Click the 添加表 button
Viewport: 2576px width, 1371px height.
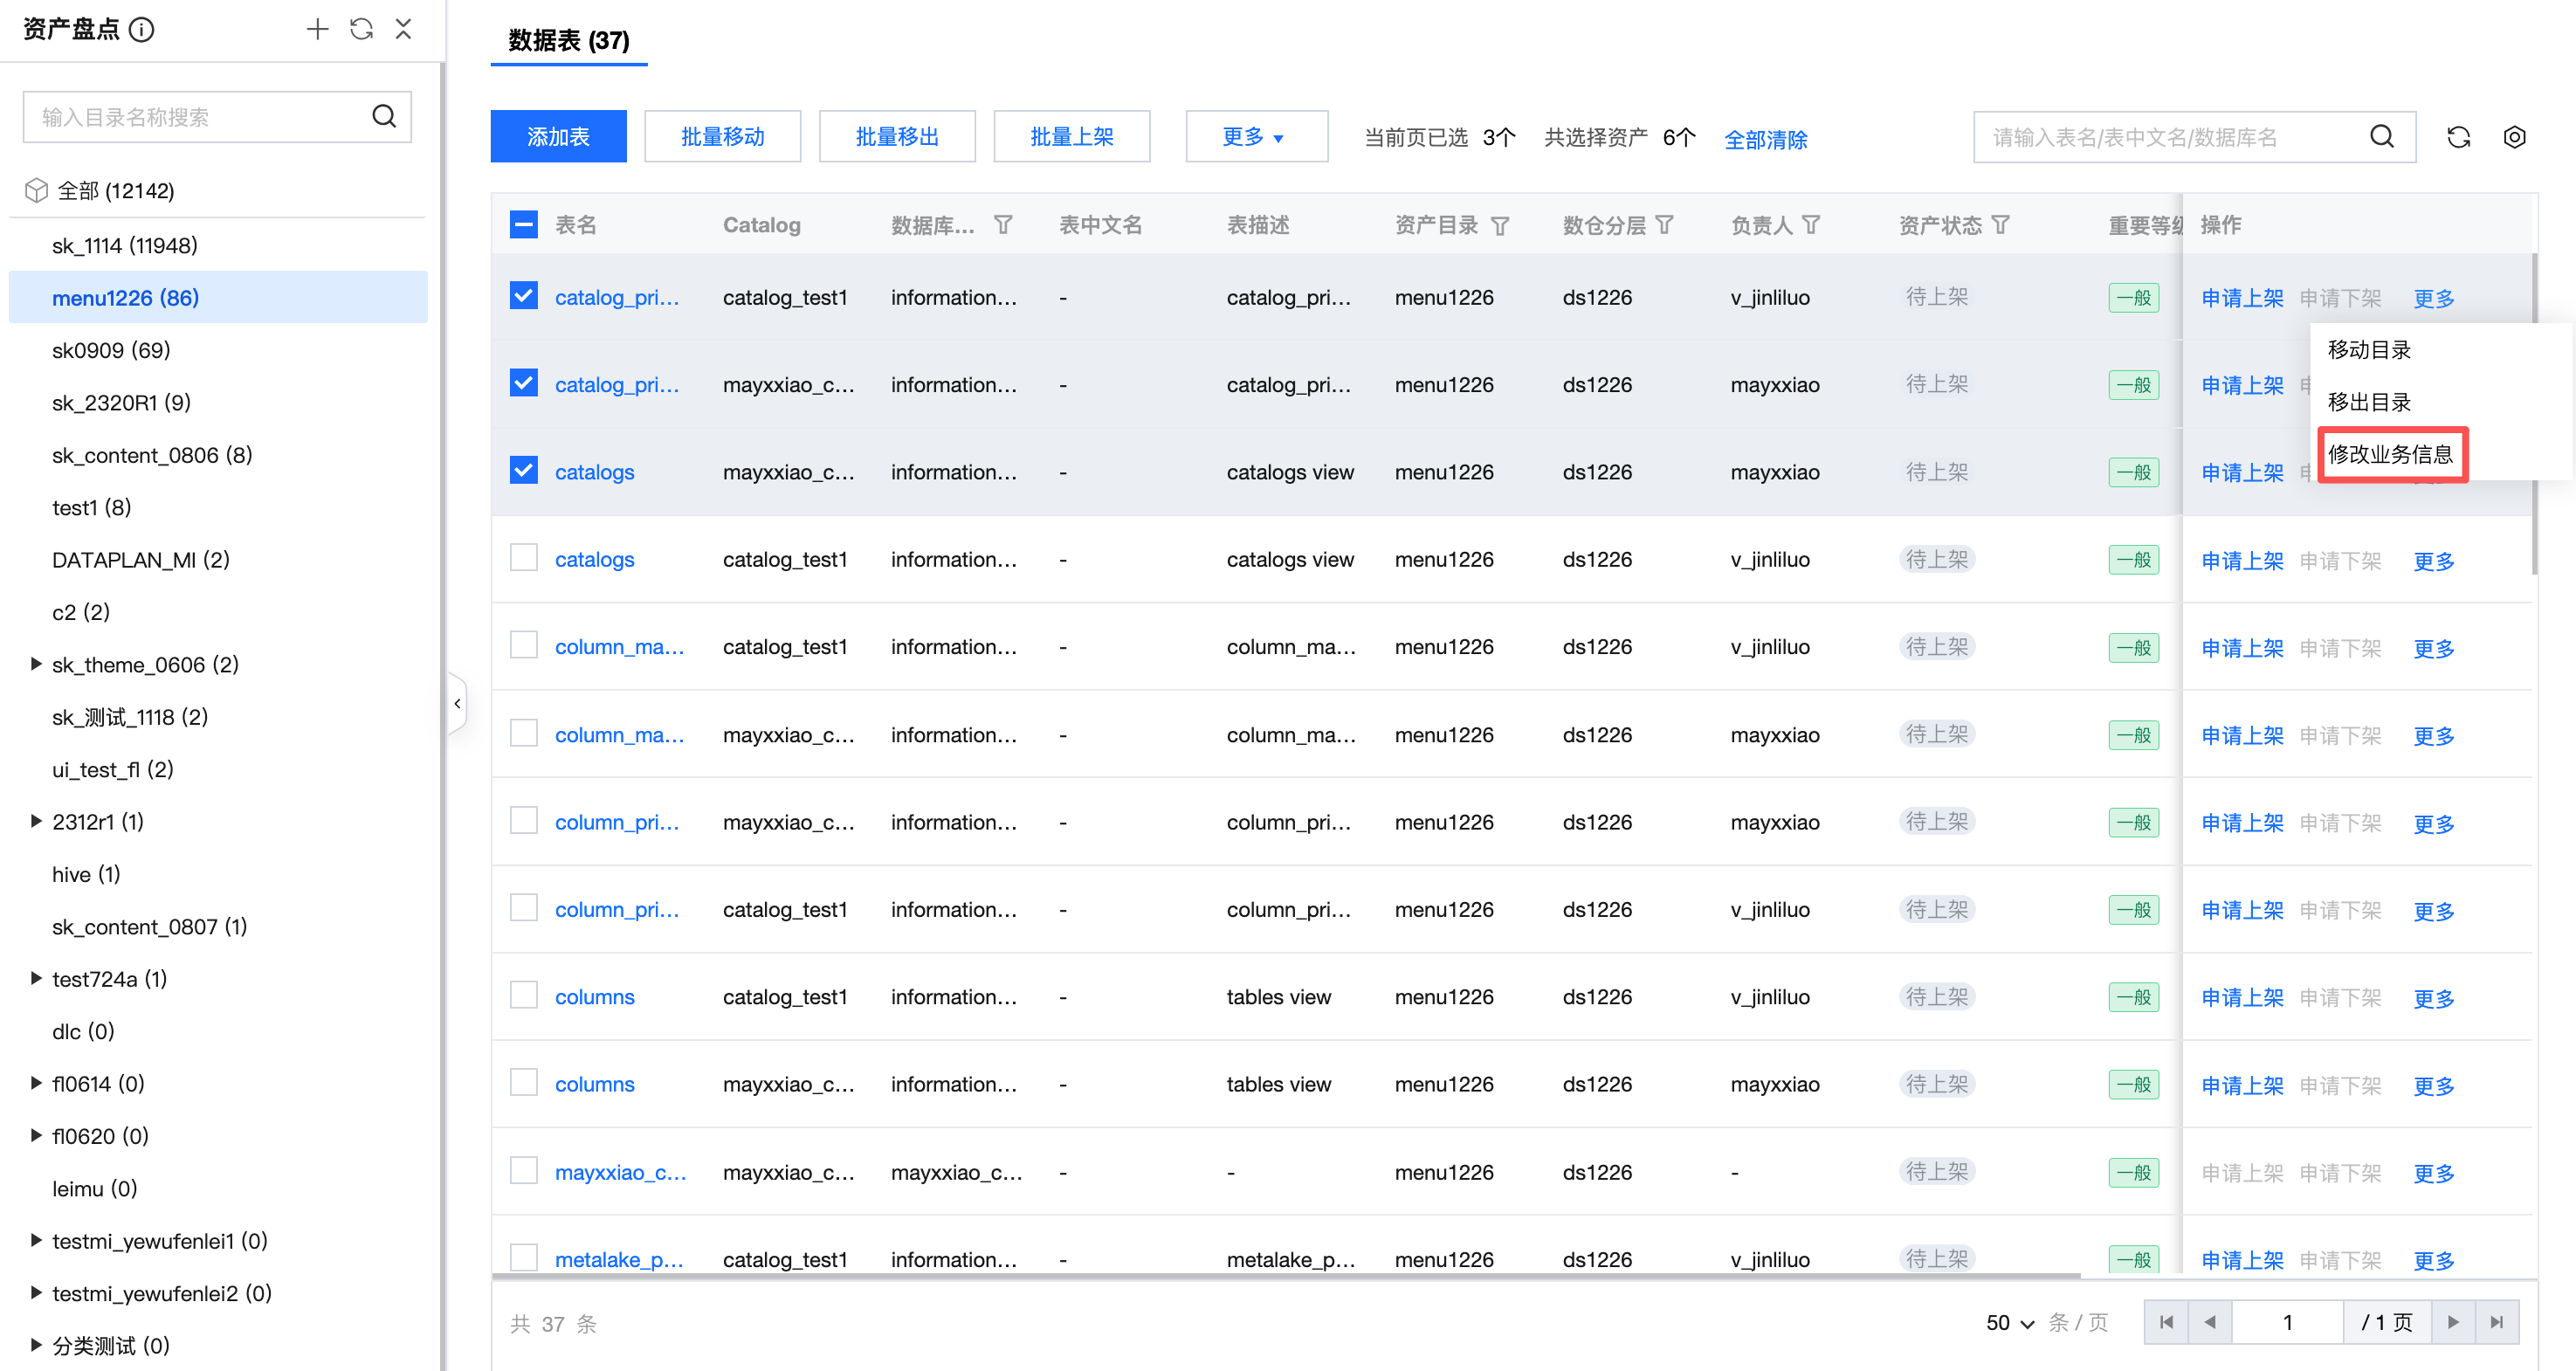coord(558,136)
